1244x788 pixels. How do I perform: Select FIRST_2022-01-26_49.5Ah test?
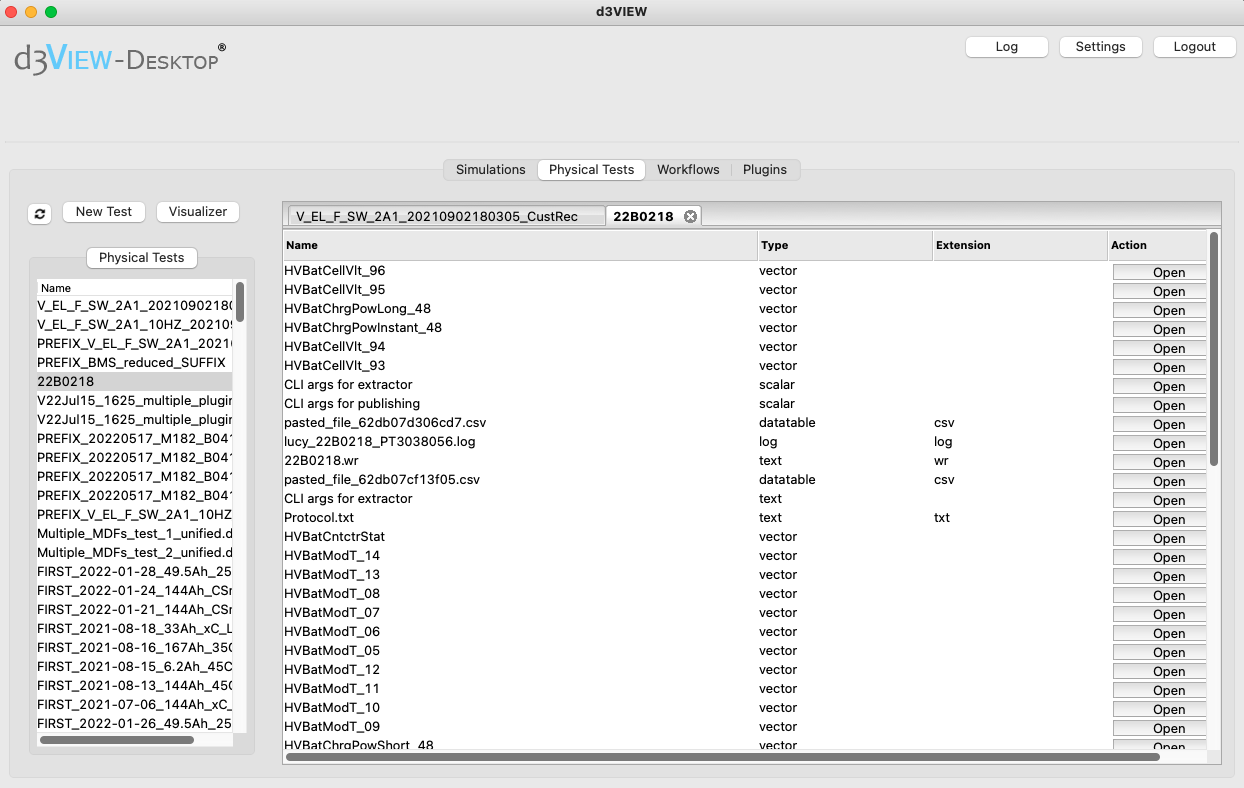(135, 723)
